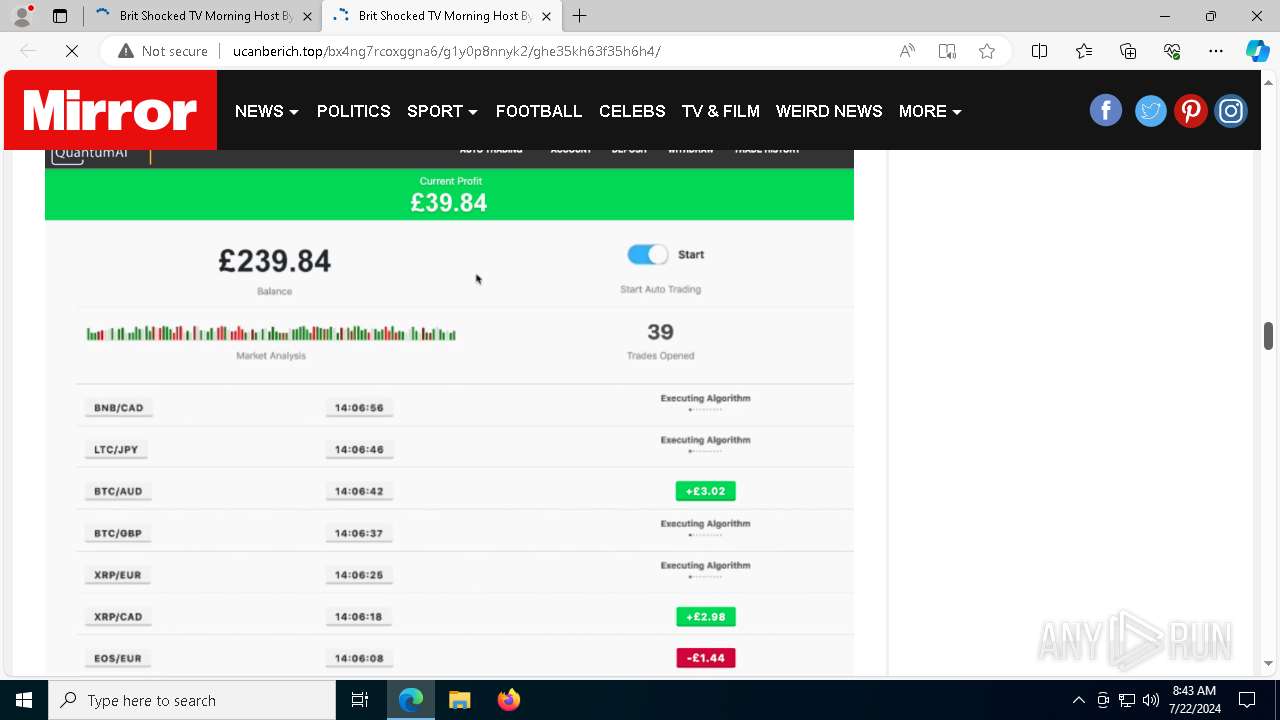Click the 14:06:56 timestamp

[x=359, y=408]
